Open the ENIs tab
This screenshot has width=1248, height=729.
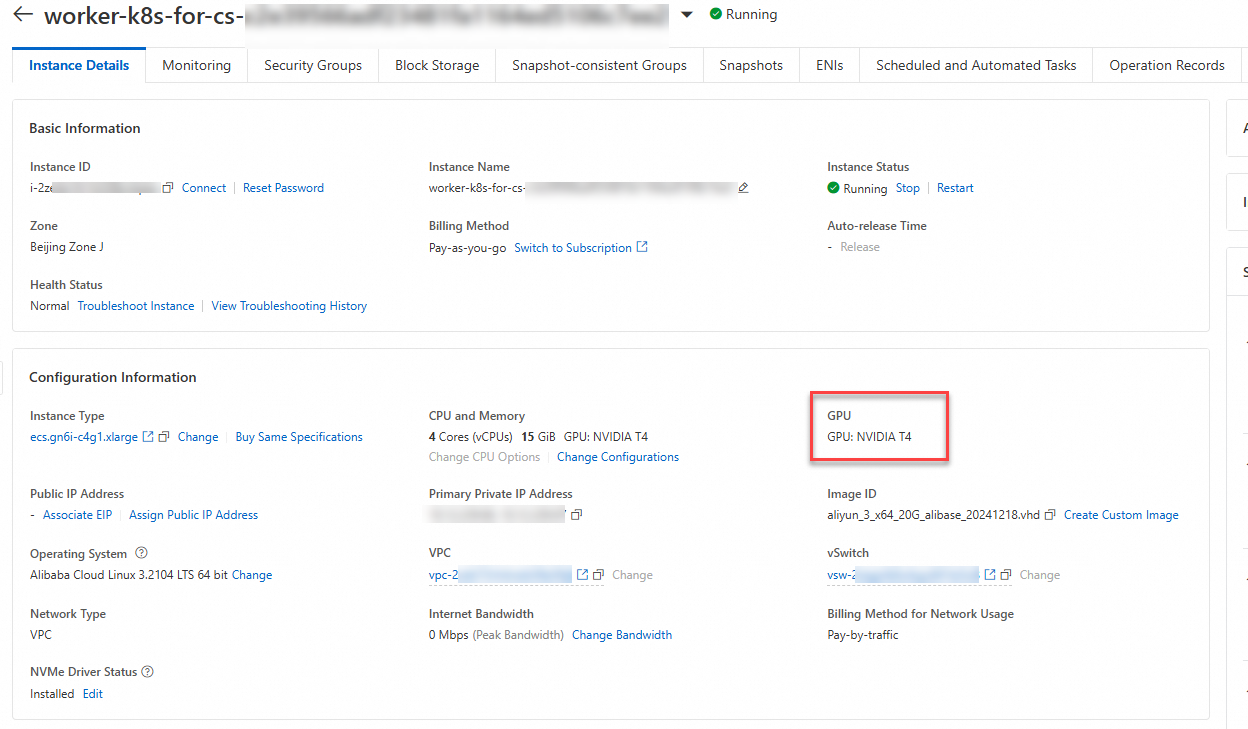point(829,65)
